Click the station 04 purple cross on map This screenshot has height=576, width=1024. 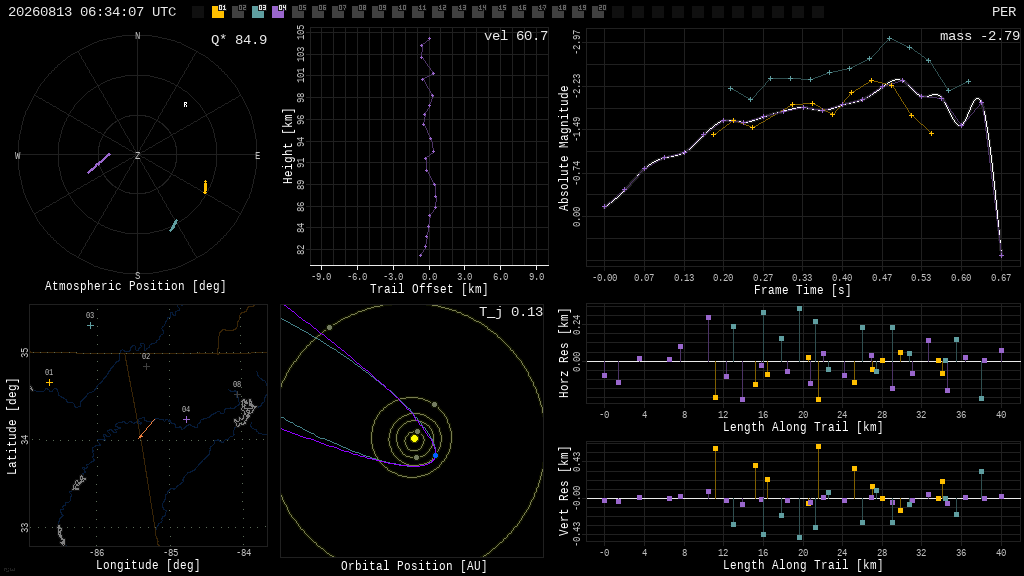pos(186,419)
